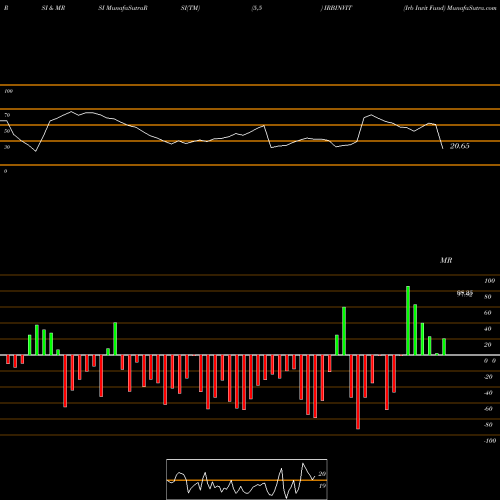Click the RSI value 20.65 label
Screen dimensions: 500x500
click(460, 146)
